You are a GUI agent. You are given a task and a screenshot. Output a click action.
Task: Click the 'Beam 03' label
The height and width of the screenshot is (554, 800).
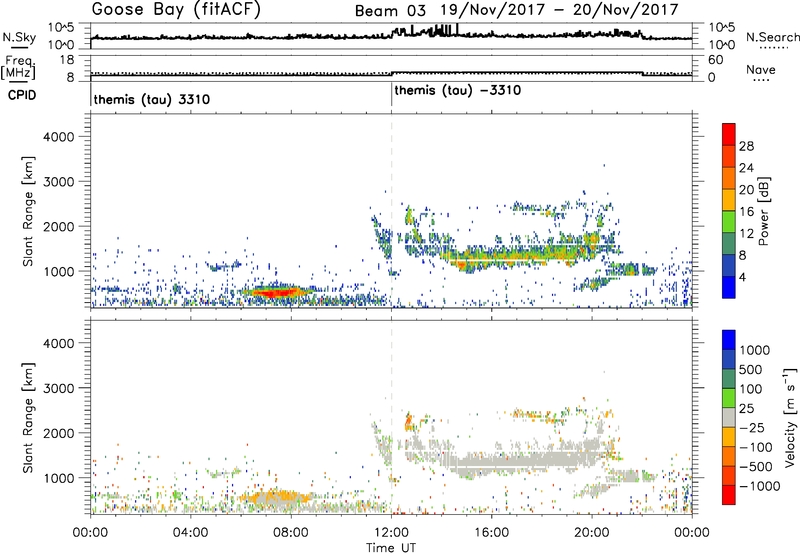pos(390,11)
